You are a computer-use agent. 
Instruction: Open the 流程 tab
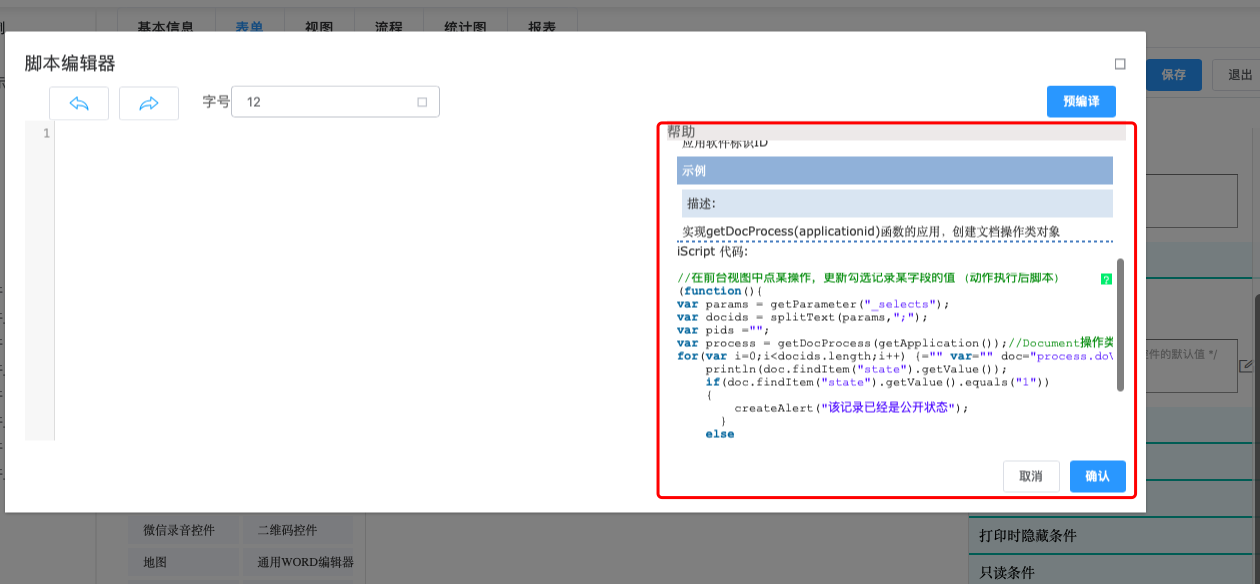point(389,28)
